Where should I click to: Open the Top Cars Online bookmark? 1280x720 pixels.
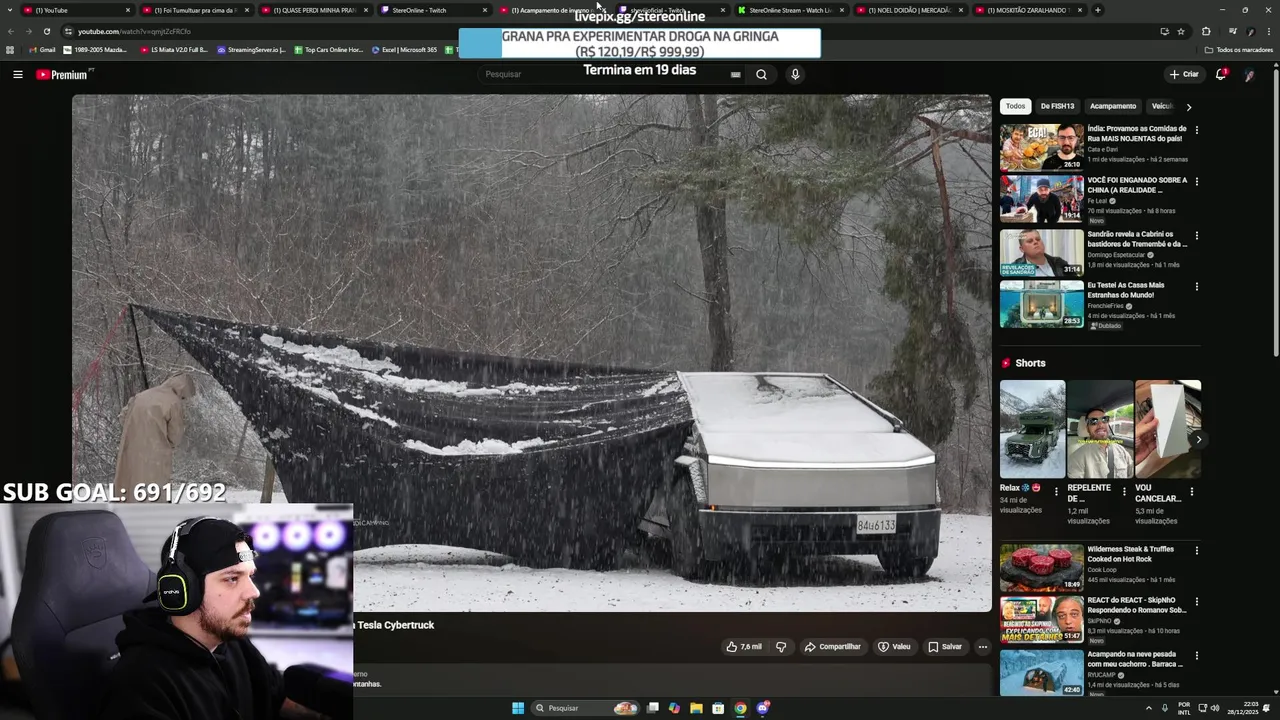328,49
